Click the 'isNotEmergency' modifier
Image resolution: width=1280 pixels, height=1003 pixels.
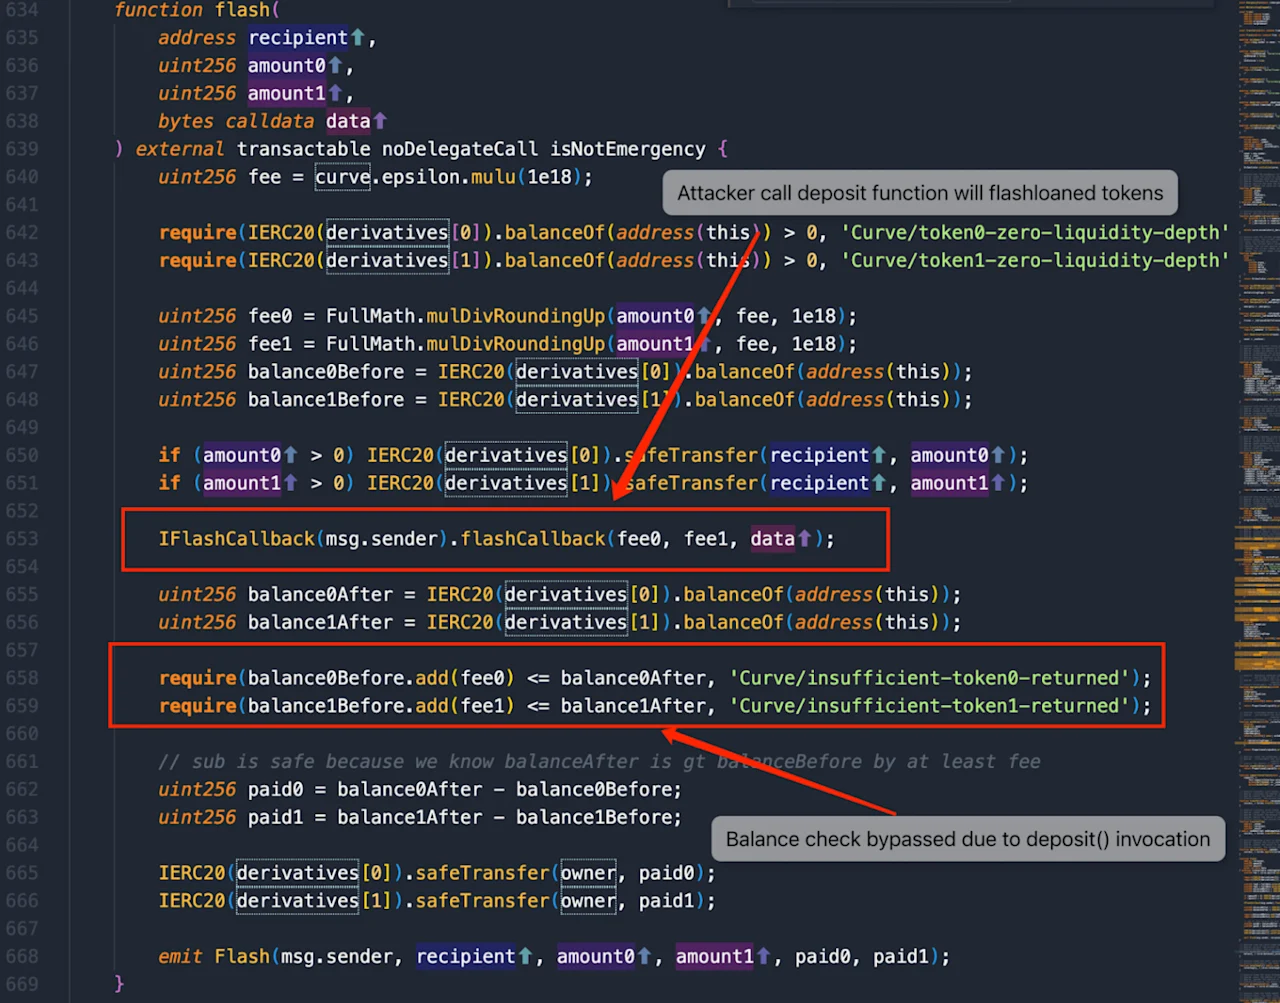click(x=628, y=149)
